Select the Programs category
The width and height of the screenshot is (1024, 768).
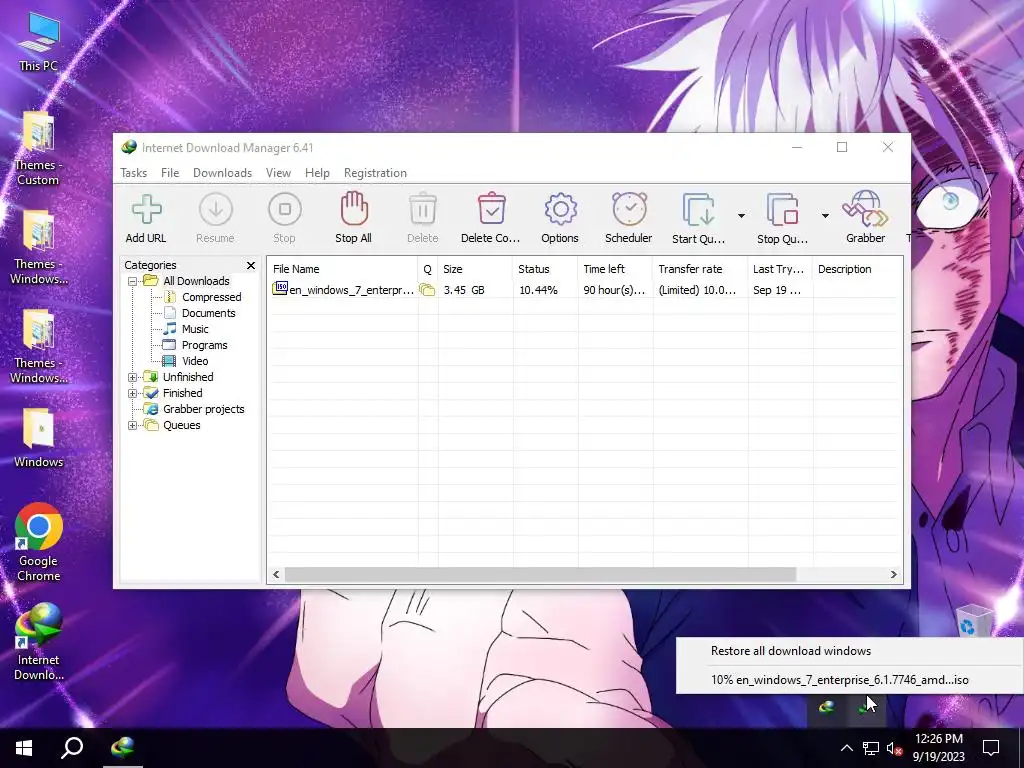coord(204,345)
